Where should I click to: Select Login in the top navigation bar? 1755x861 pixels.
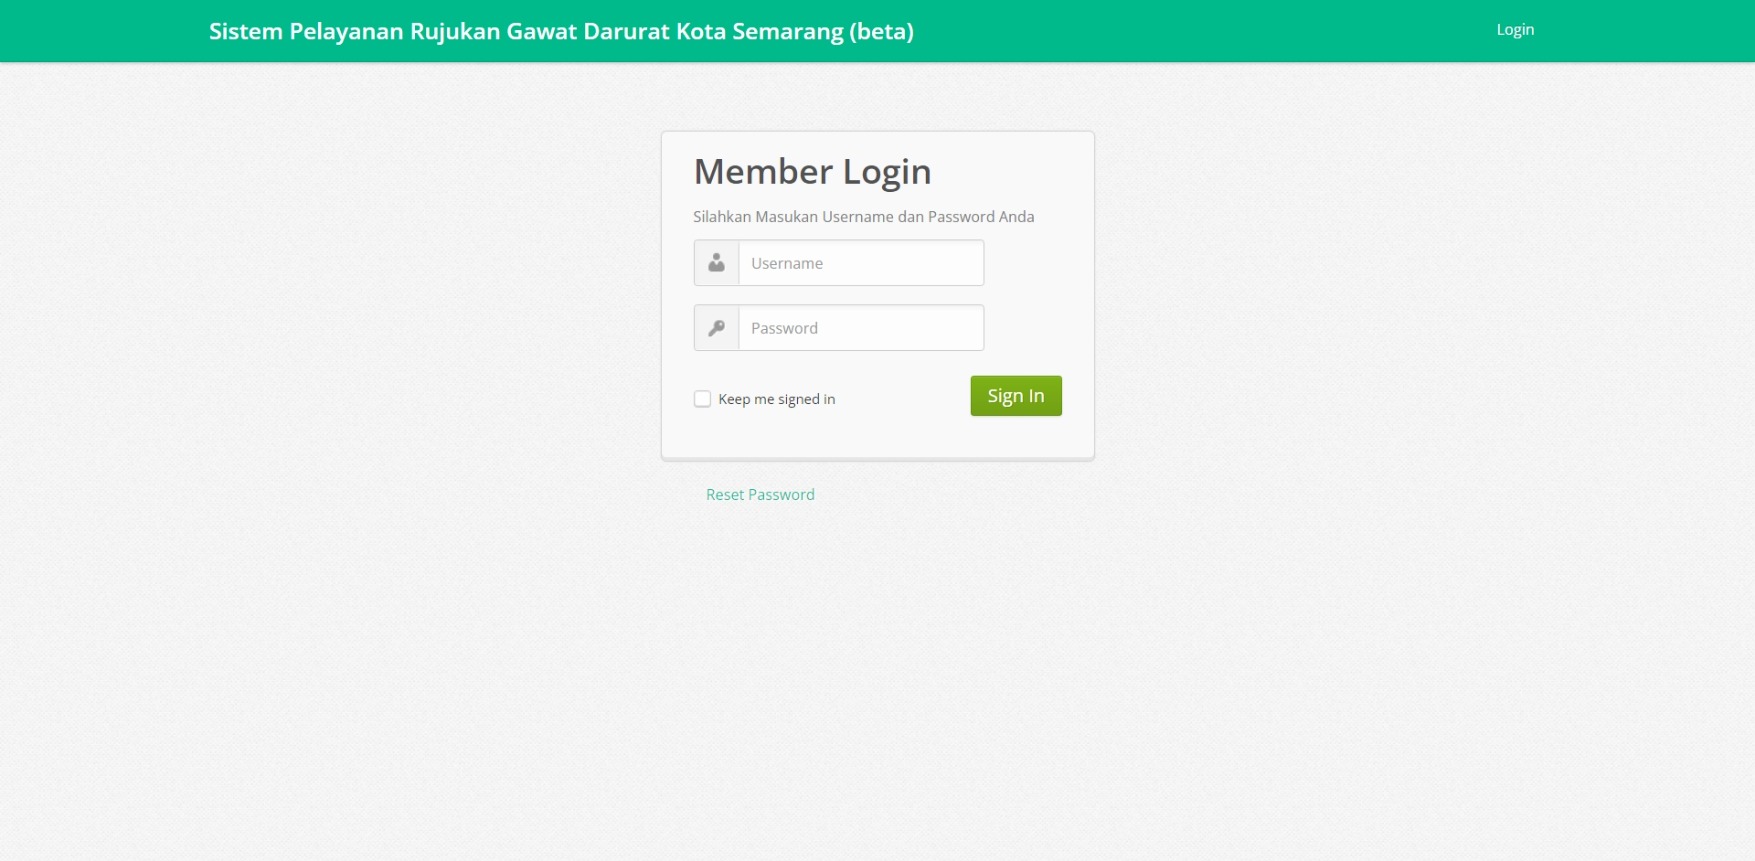click(x=1515, y=30)
